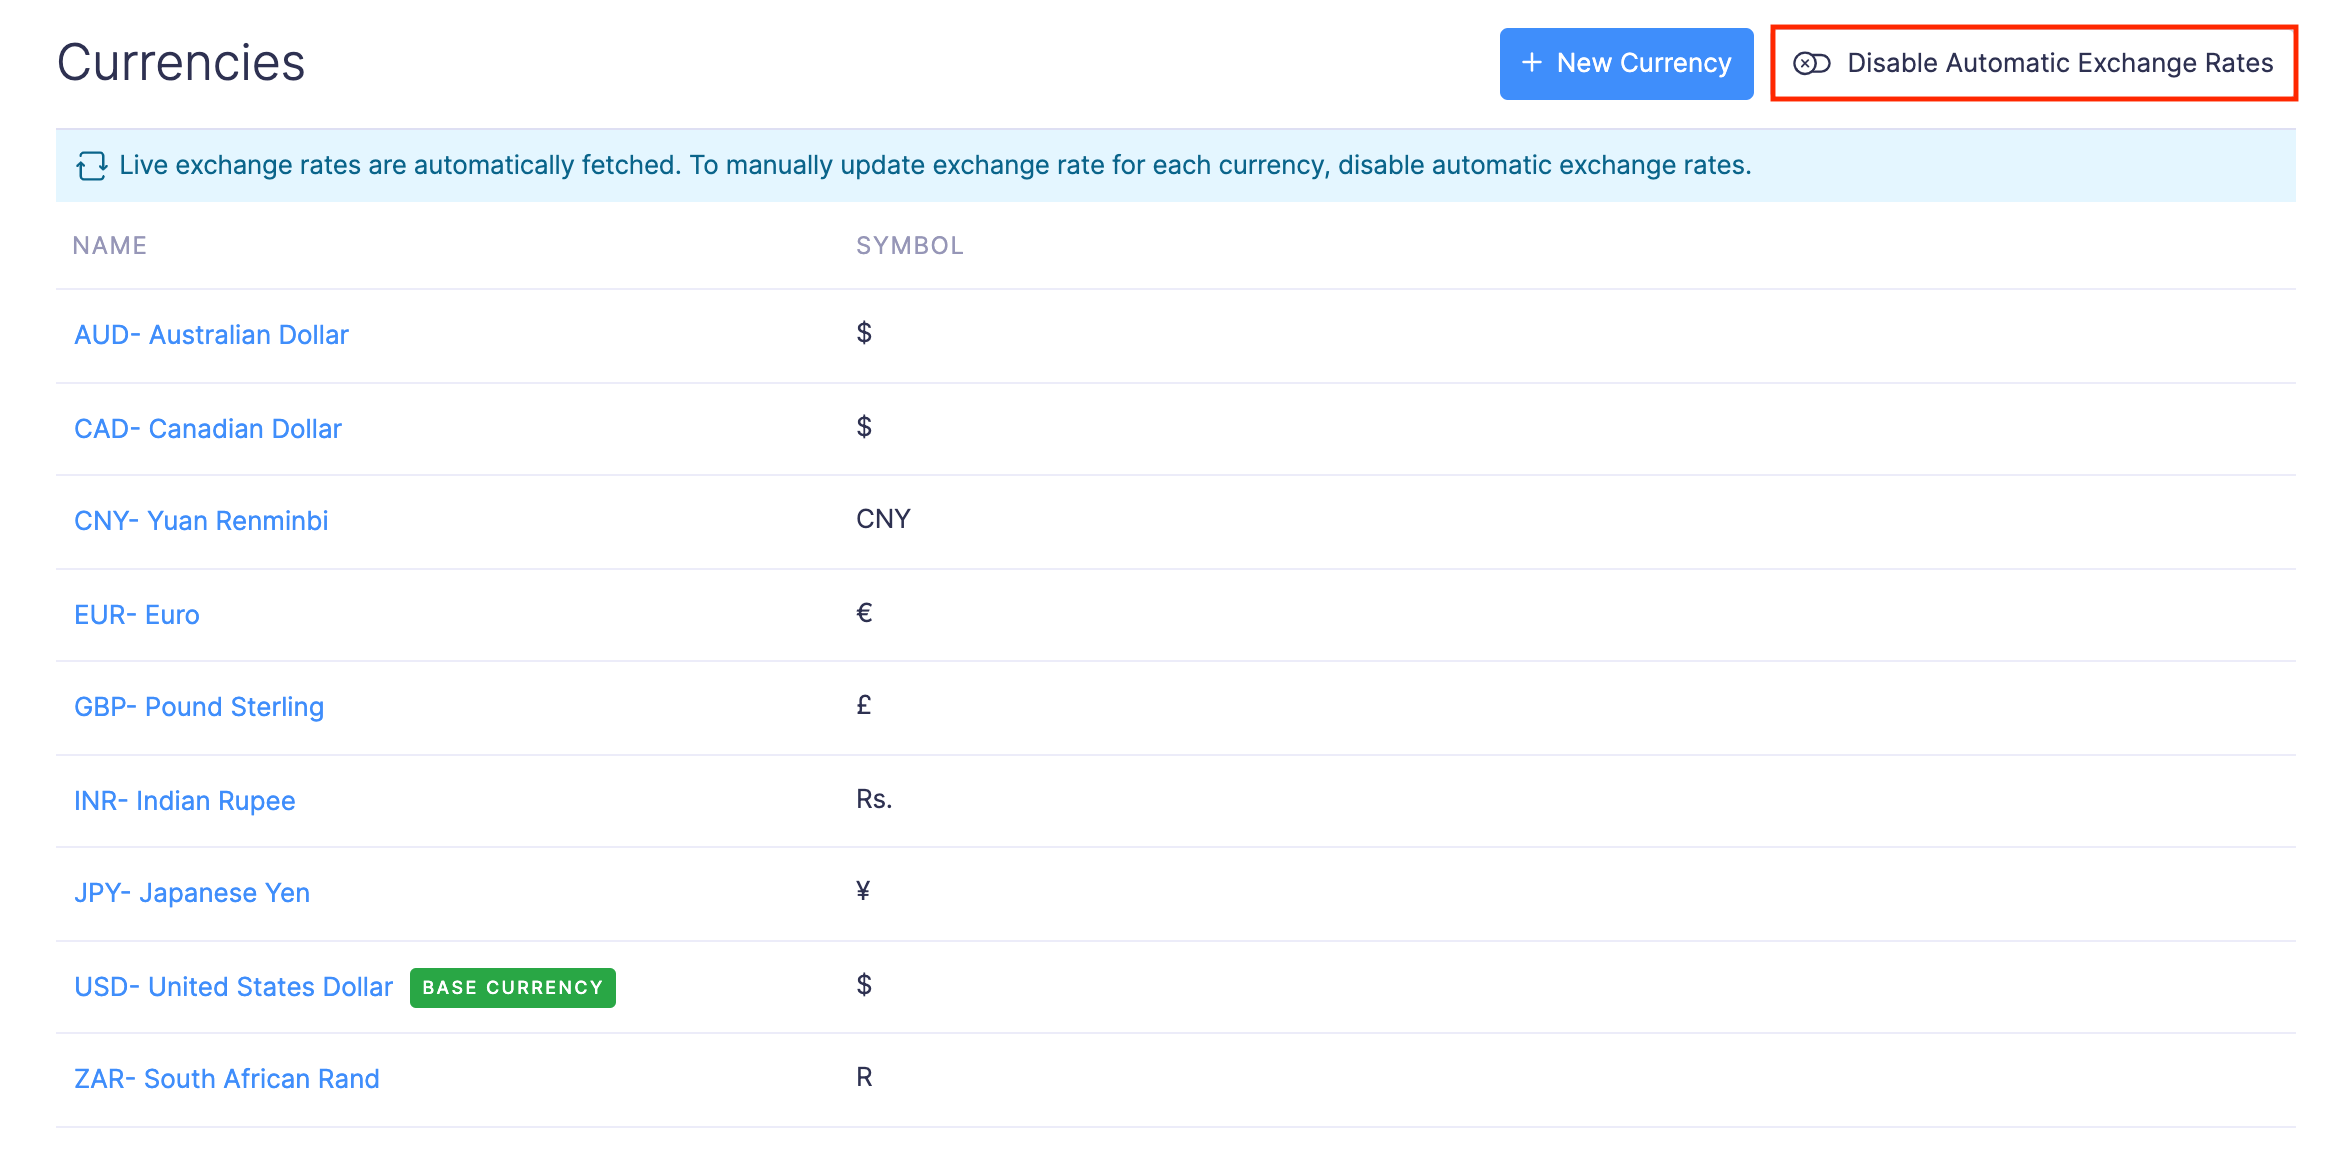Click the Currencies page heading
2348x1150 pixels.
coord(181,63)
